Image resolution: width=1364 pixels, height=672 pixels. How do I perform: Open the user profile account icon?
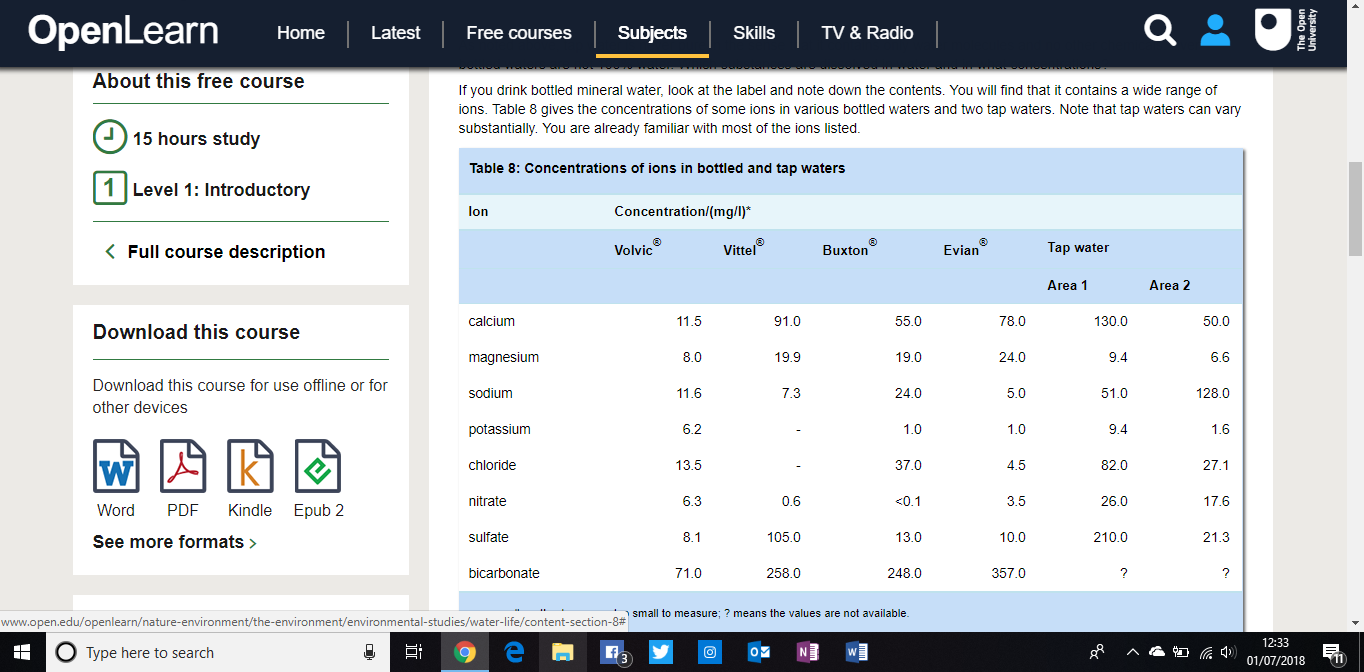[1215, 31]
